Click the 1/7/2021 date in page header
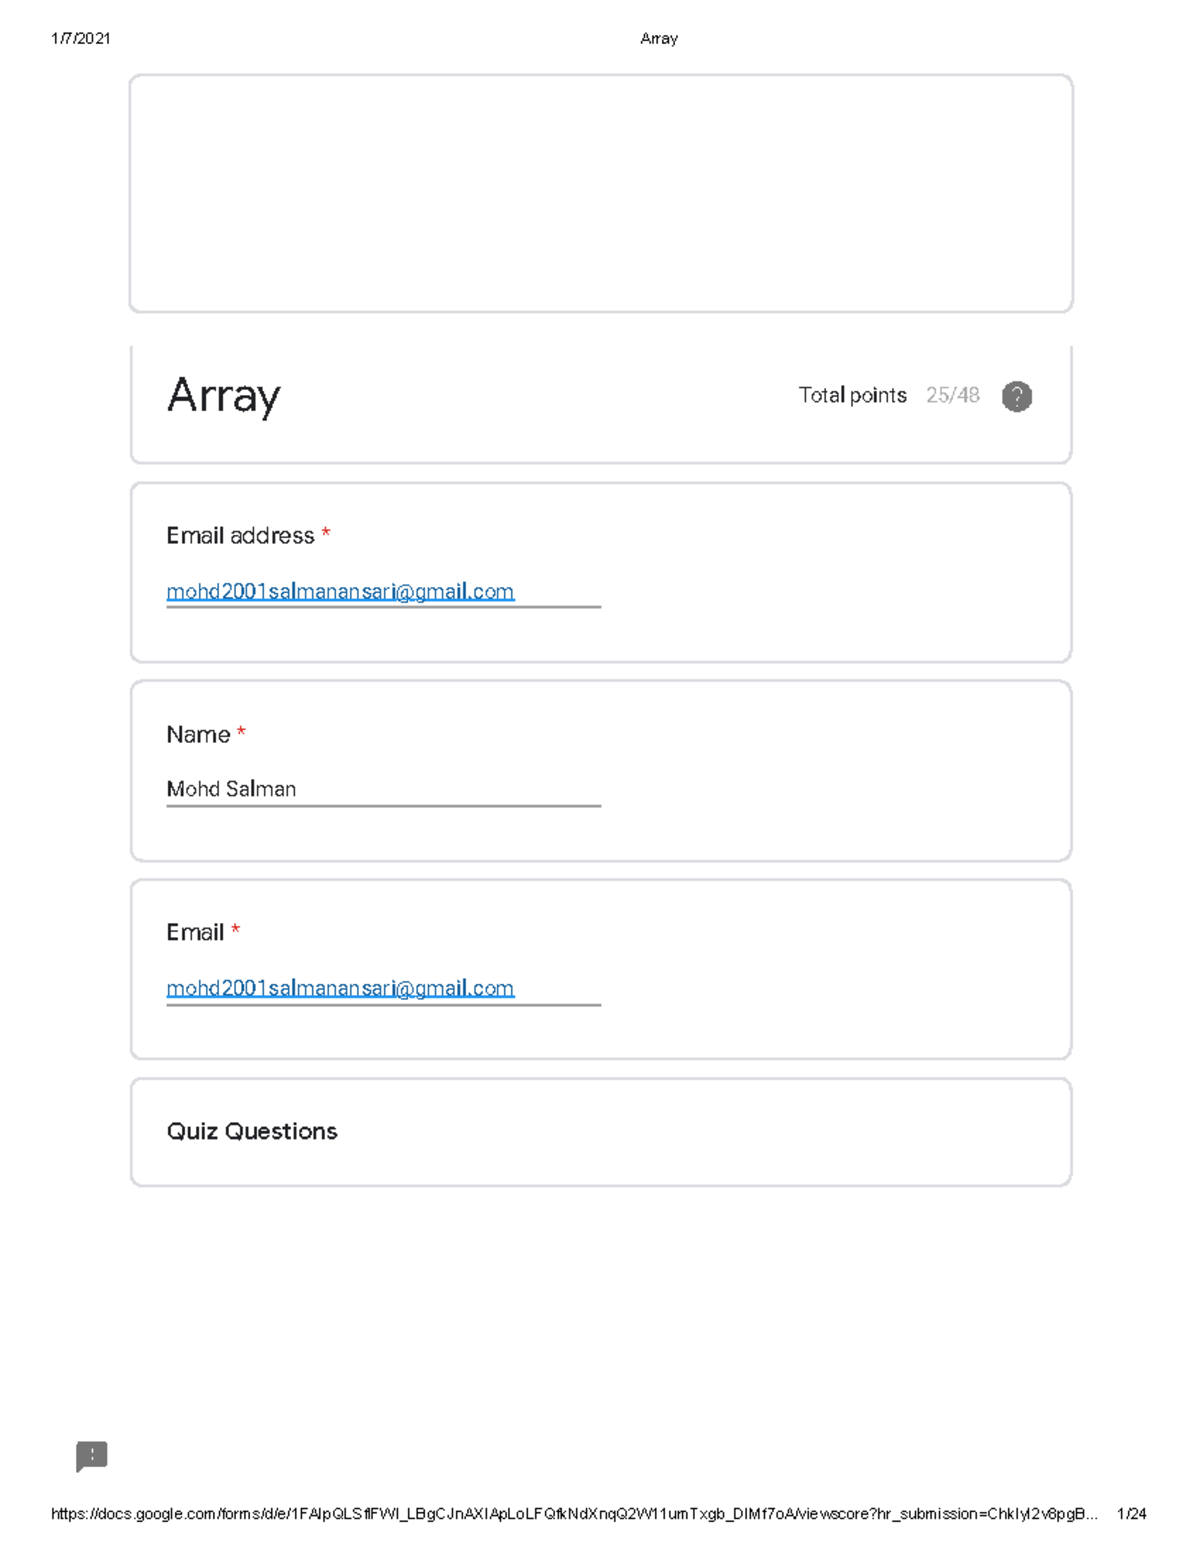The width and height of the screenshot is (1200, 1553). tap(81, 39)
